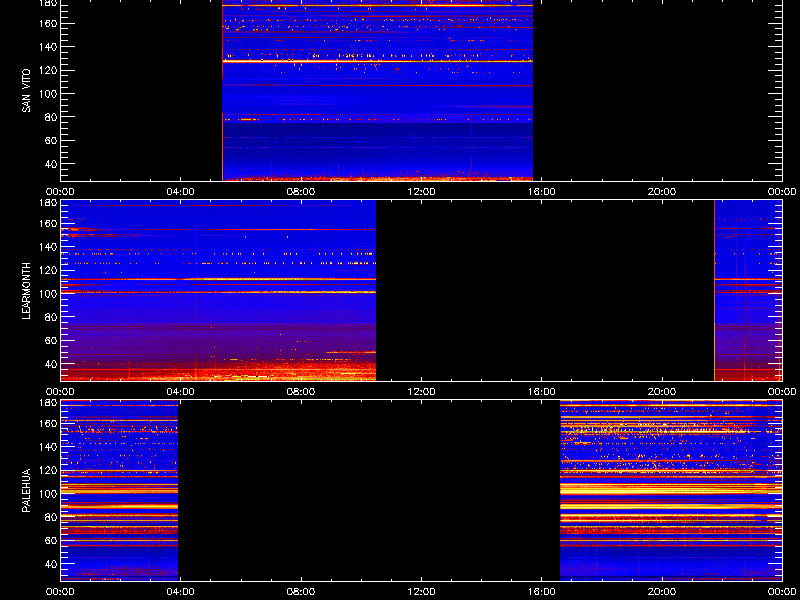Select the 12:00 tick label under Learmonth panel

click(x=421, y=392)
